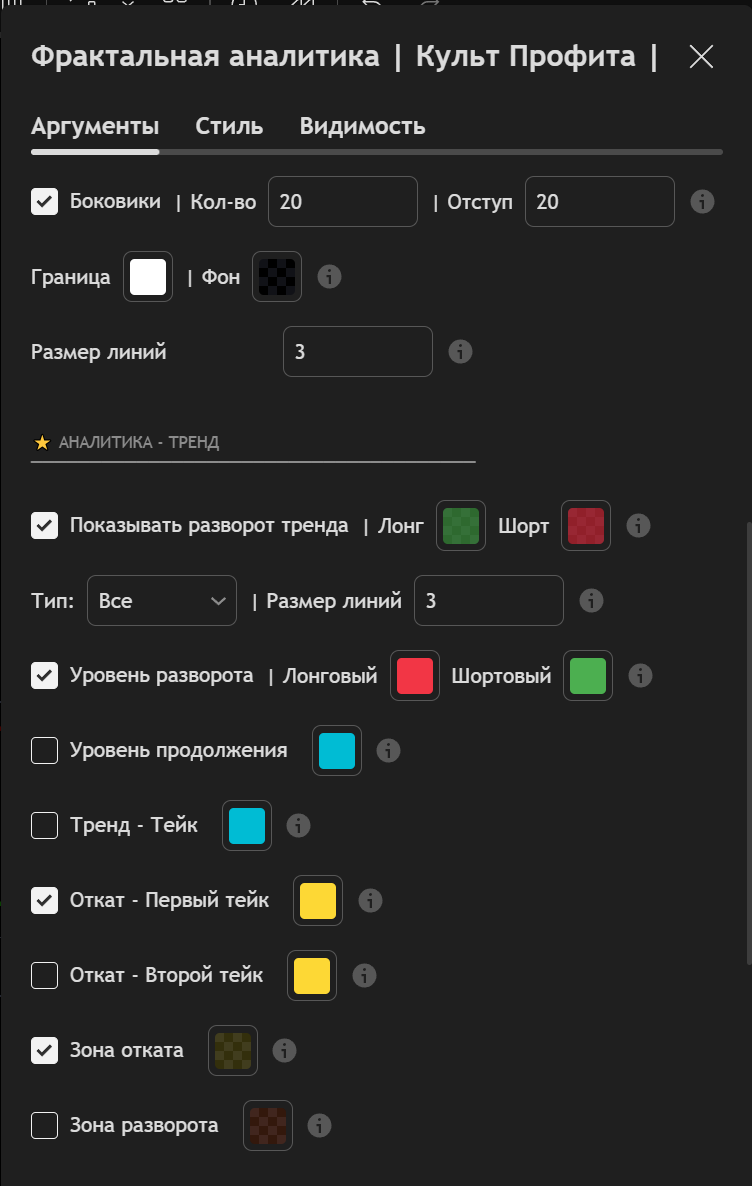Switch to the Стиль tab

[x=229, y=127]
